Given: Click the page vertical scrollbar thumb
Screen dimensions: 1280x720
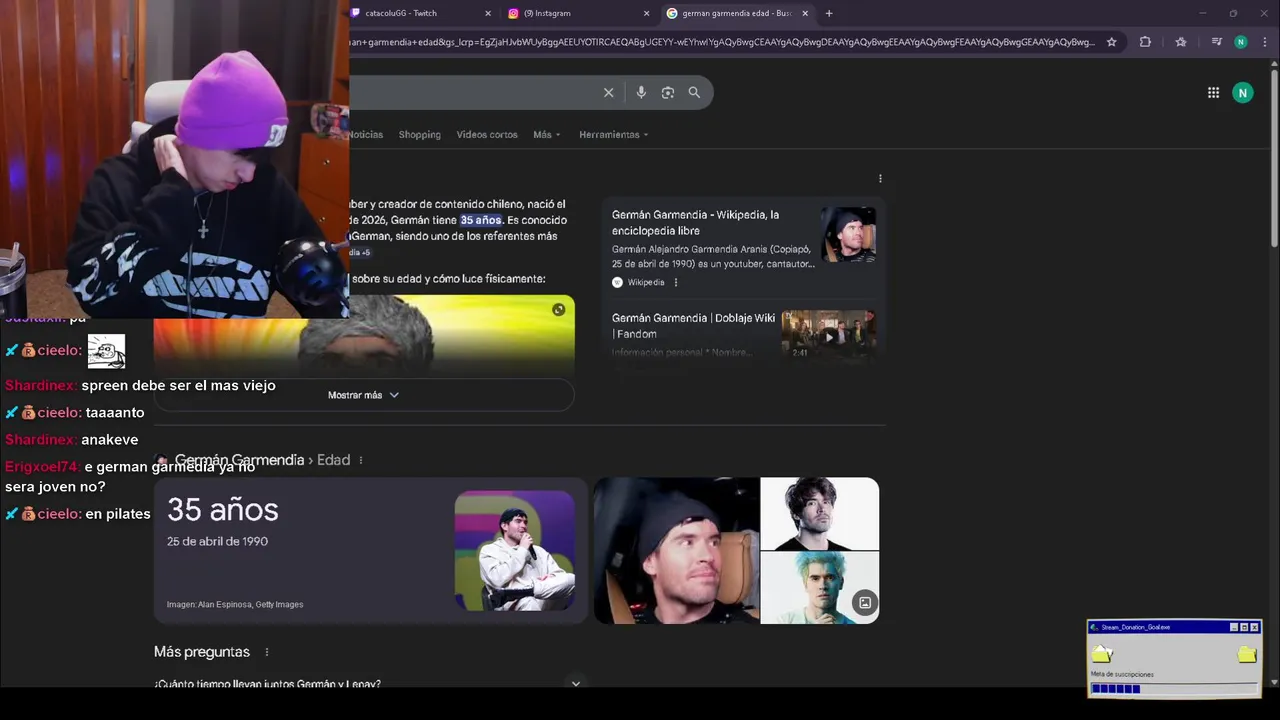Looking at the screenshot, I should [1274, 156].
